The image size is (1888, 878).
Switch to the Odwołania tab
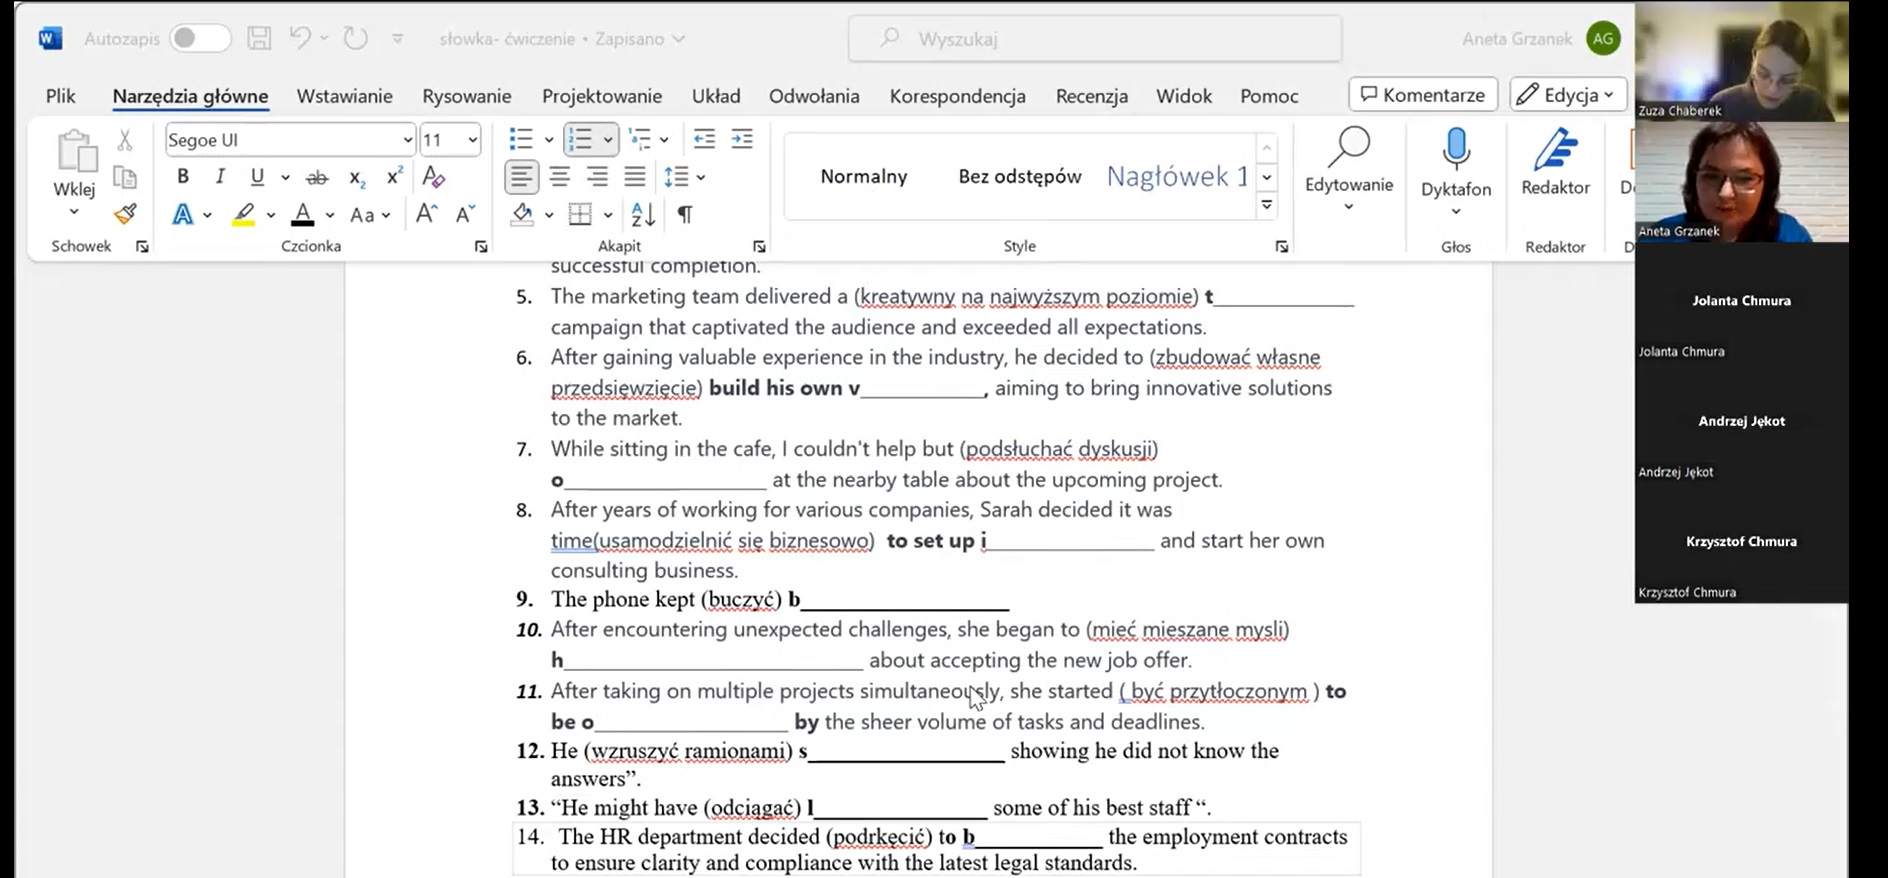coord(814,96)
